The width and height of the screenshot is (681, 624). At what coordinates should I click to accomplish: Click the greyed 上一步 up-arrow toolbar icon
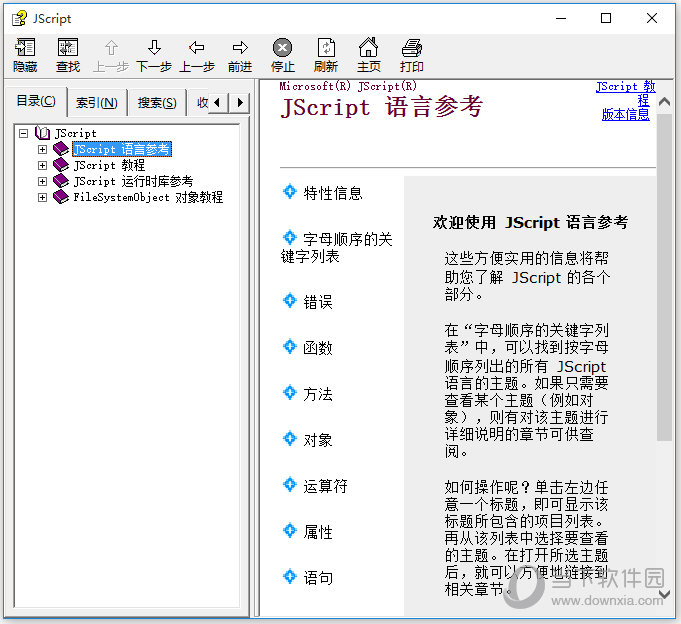pos(111,47)
